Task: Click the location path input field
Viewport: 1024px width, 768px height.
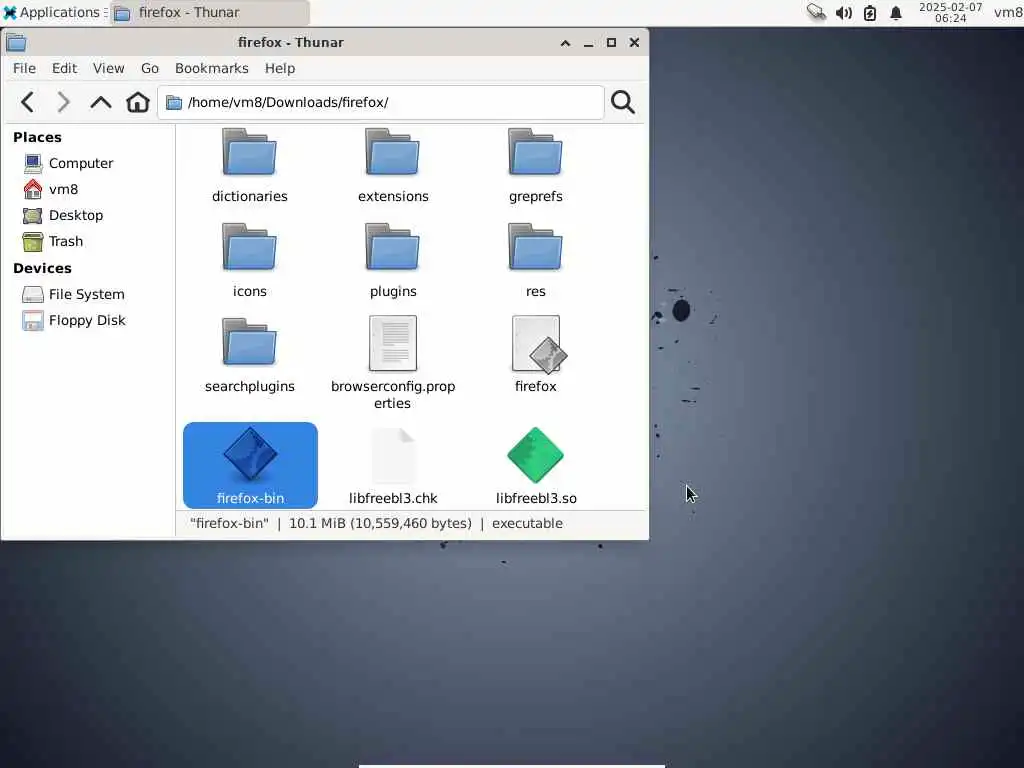Action: pyautogui.click(x=381, y=103)
